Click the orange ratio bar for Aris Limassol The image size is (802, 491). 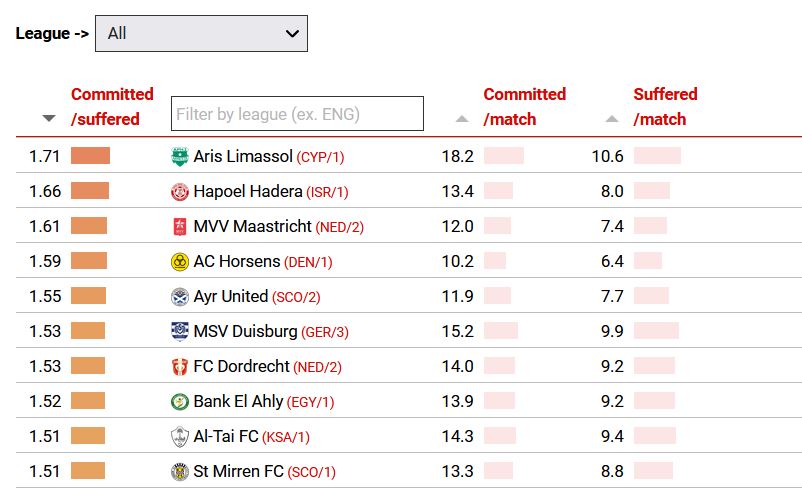[91, 155]
